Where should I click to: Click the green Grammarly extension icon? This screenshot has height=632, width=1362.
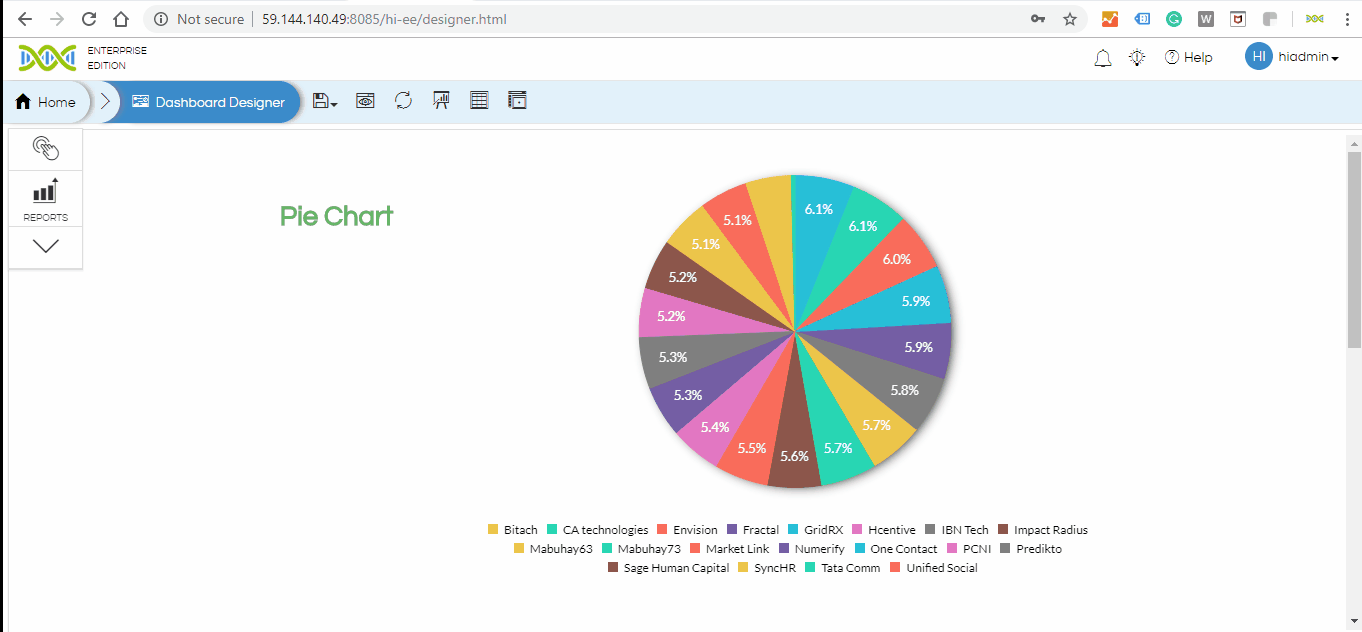[x=1174, y=19]
